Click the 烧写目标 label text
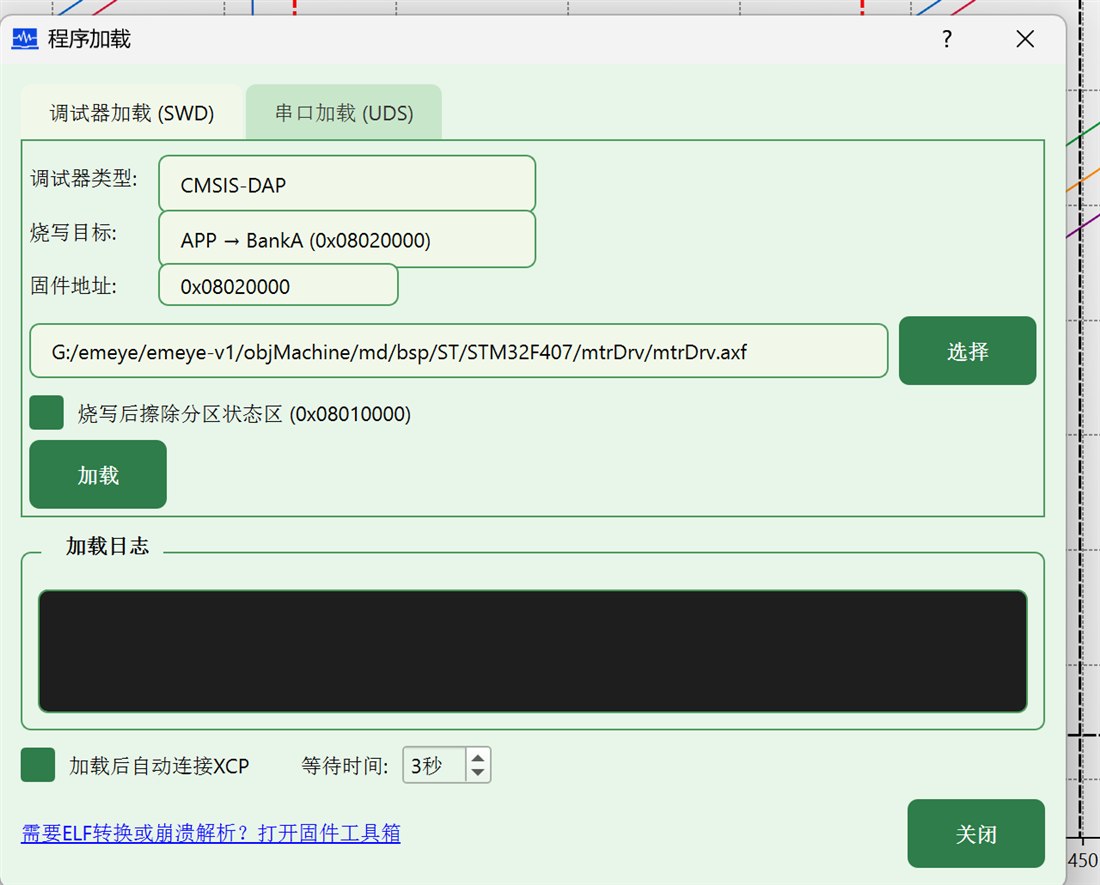 tap(74, 232)
